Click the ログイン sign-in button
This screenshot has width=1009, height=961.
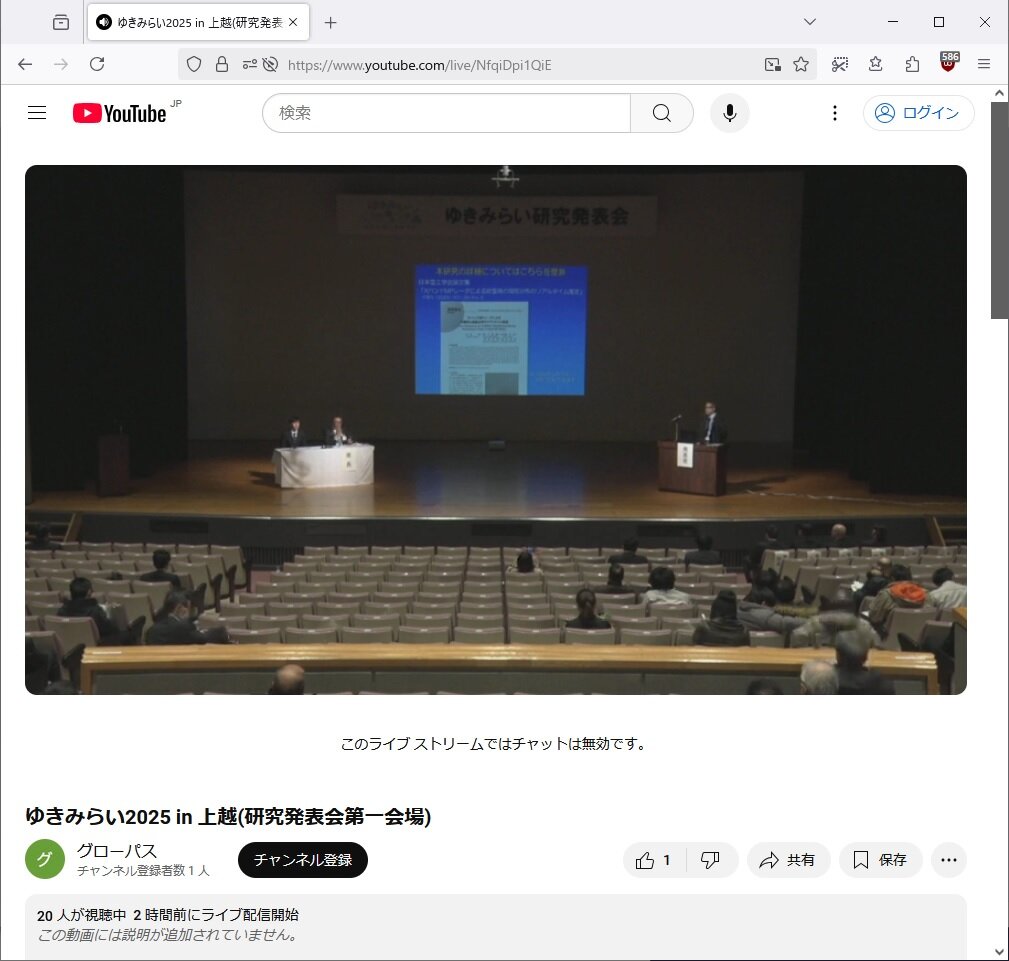coord(918,113)
